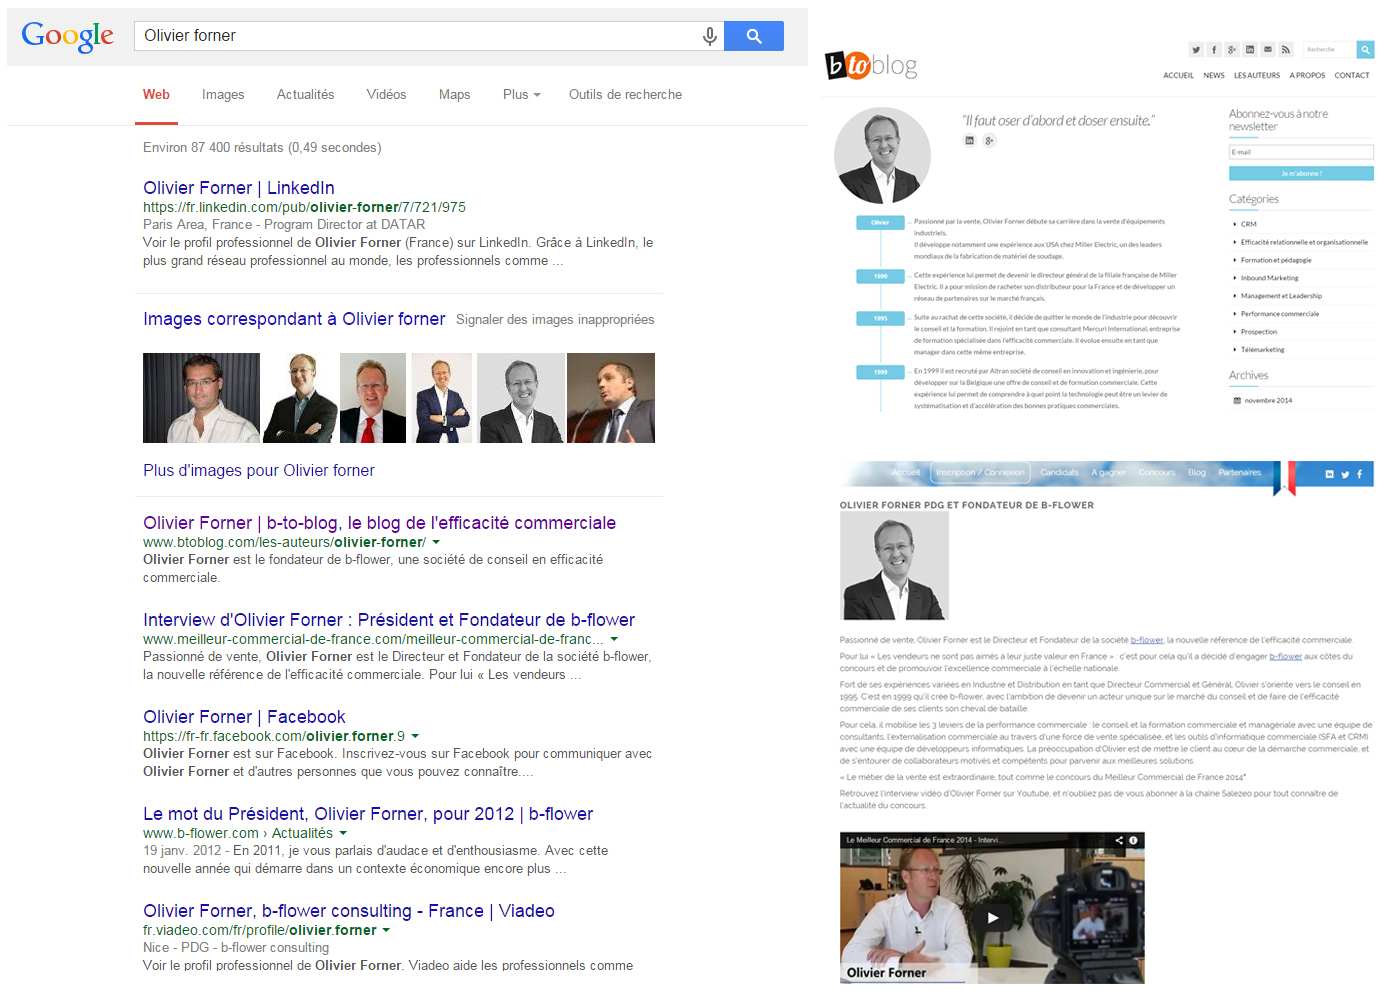Open image thumbnail of man with red tie
This screenshot has width=1393, height=1002.
point(373,398)
